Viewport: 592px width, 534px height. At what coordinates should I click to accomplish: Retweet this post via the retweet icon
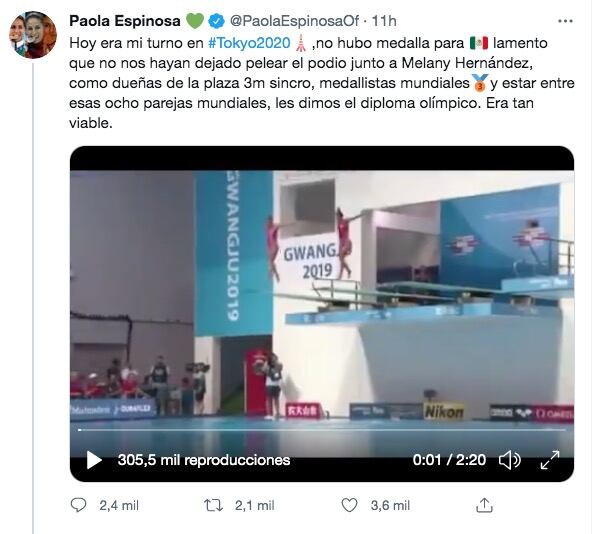point(213,505)
